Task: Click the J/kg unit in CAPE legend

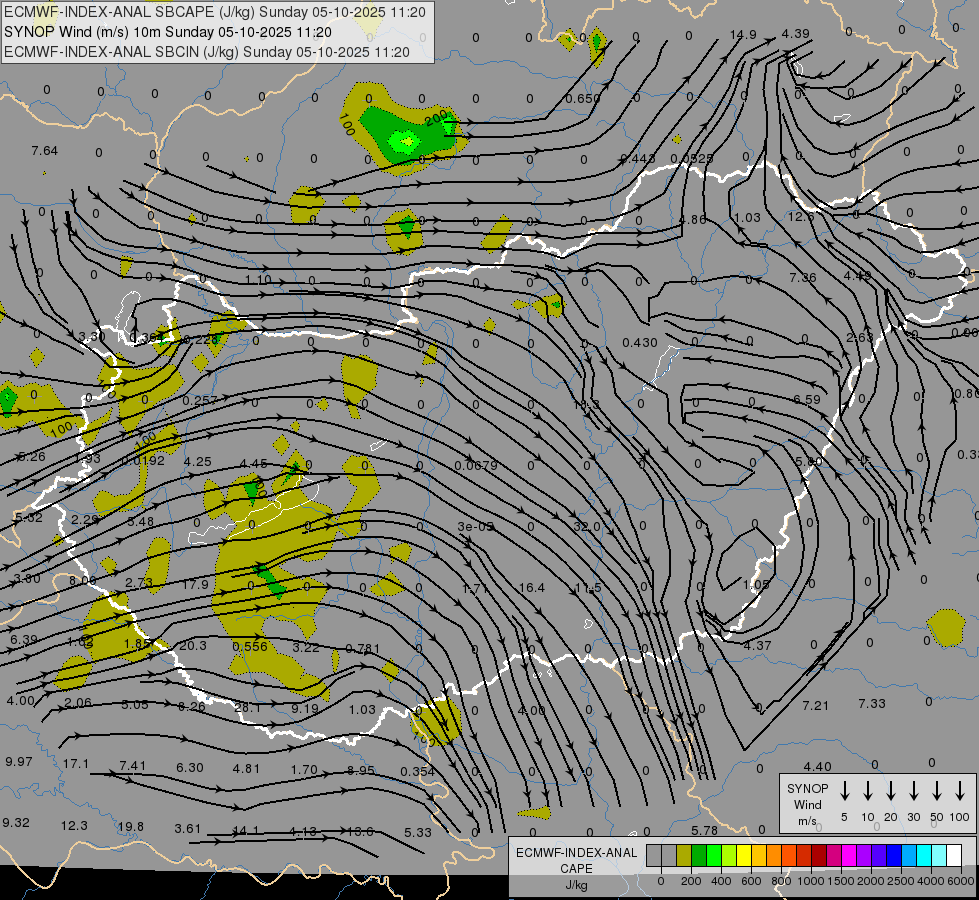Action: 576,885
